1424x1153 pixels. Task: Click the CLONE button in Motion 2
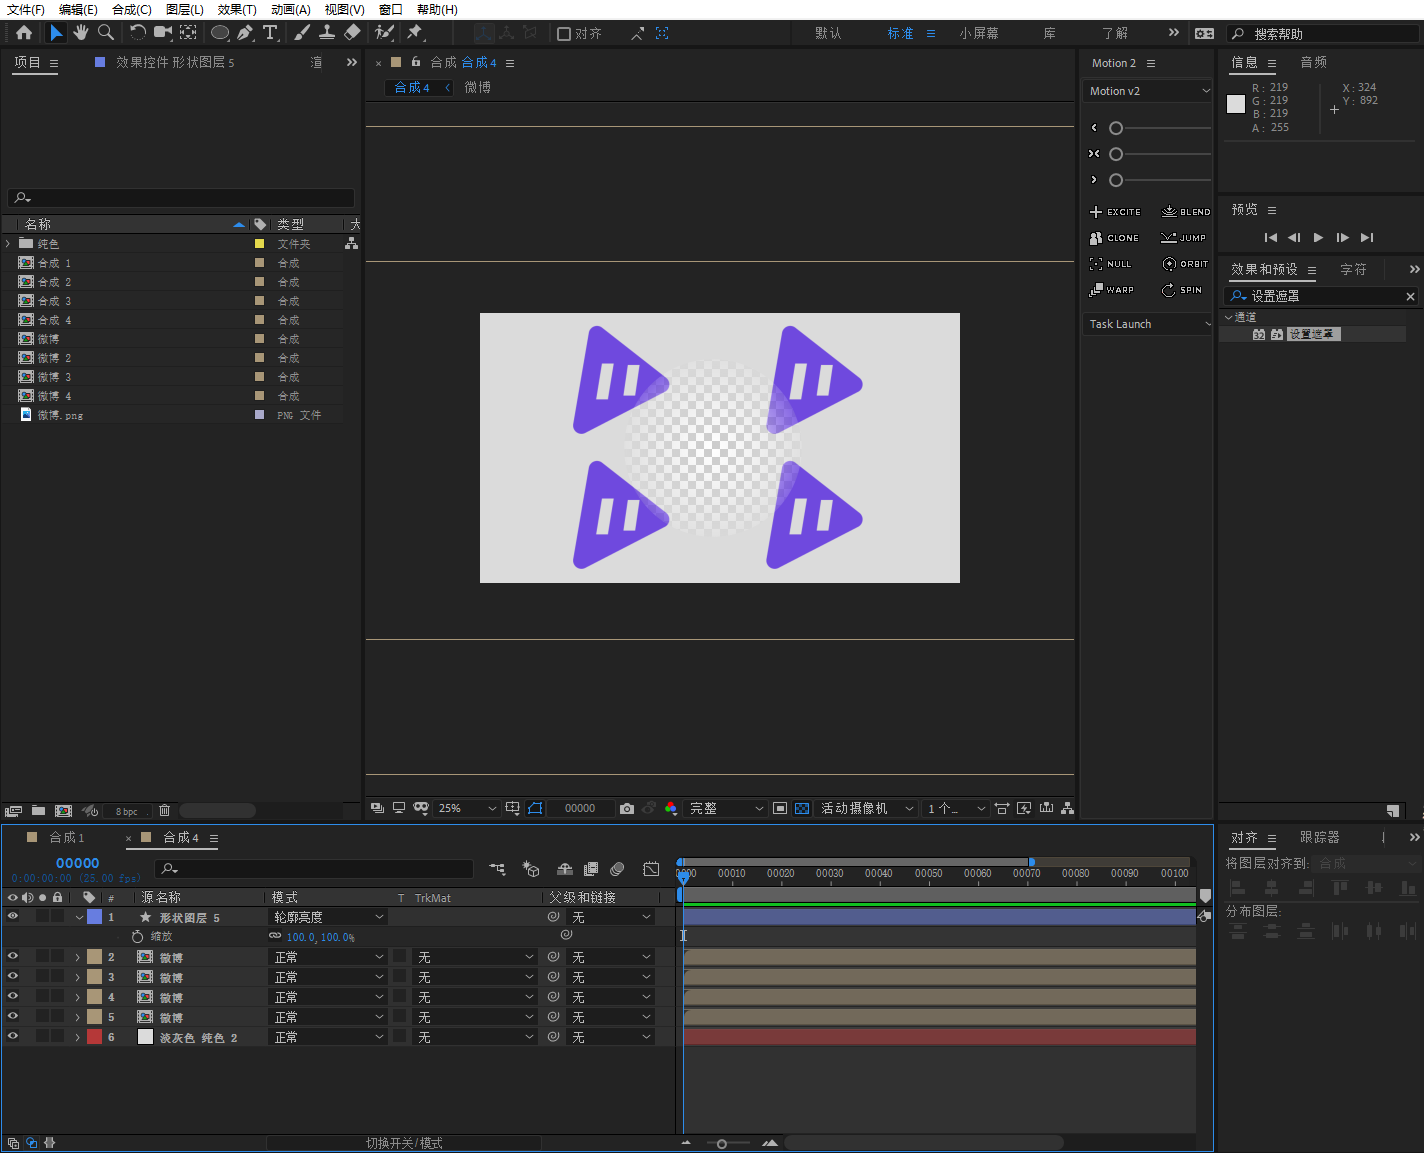(1114, 238)
